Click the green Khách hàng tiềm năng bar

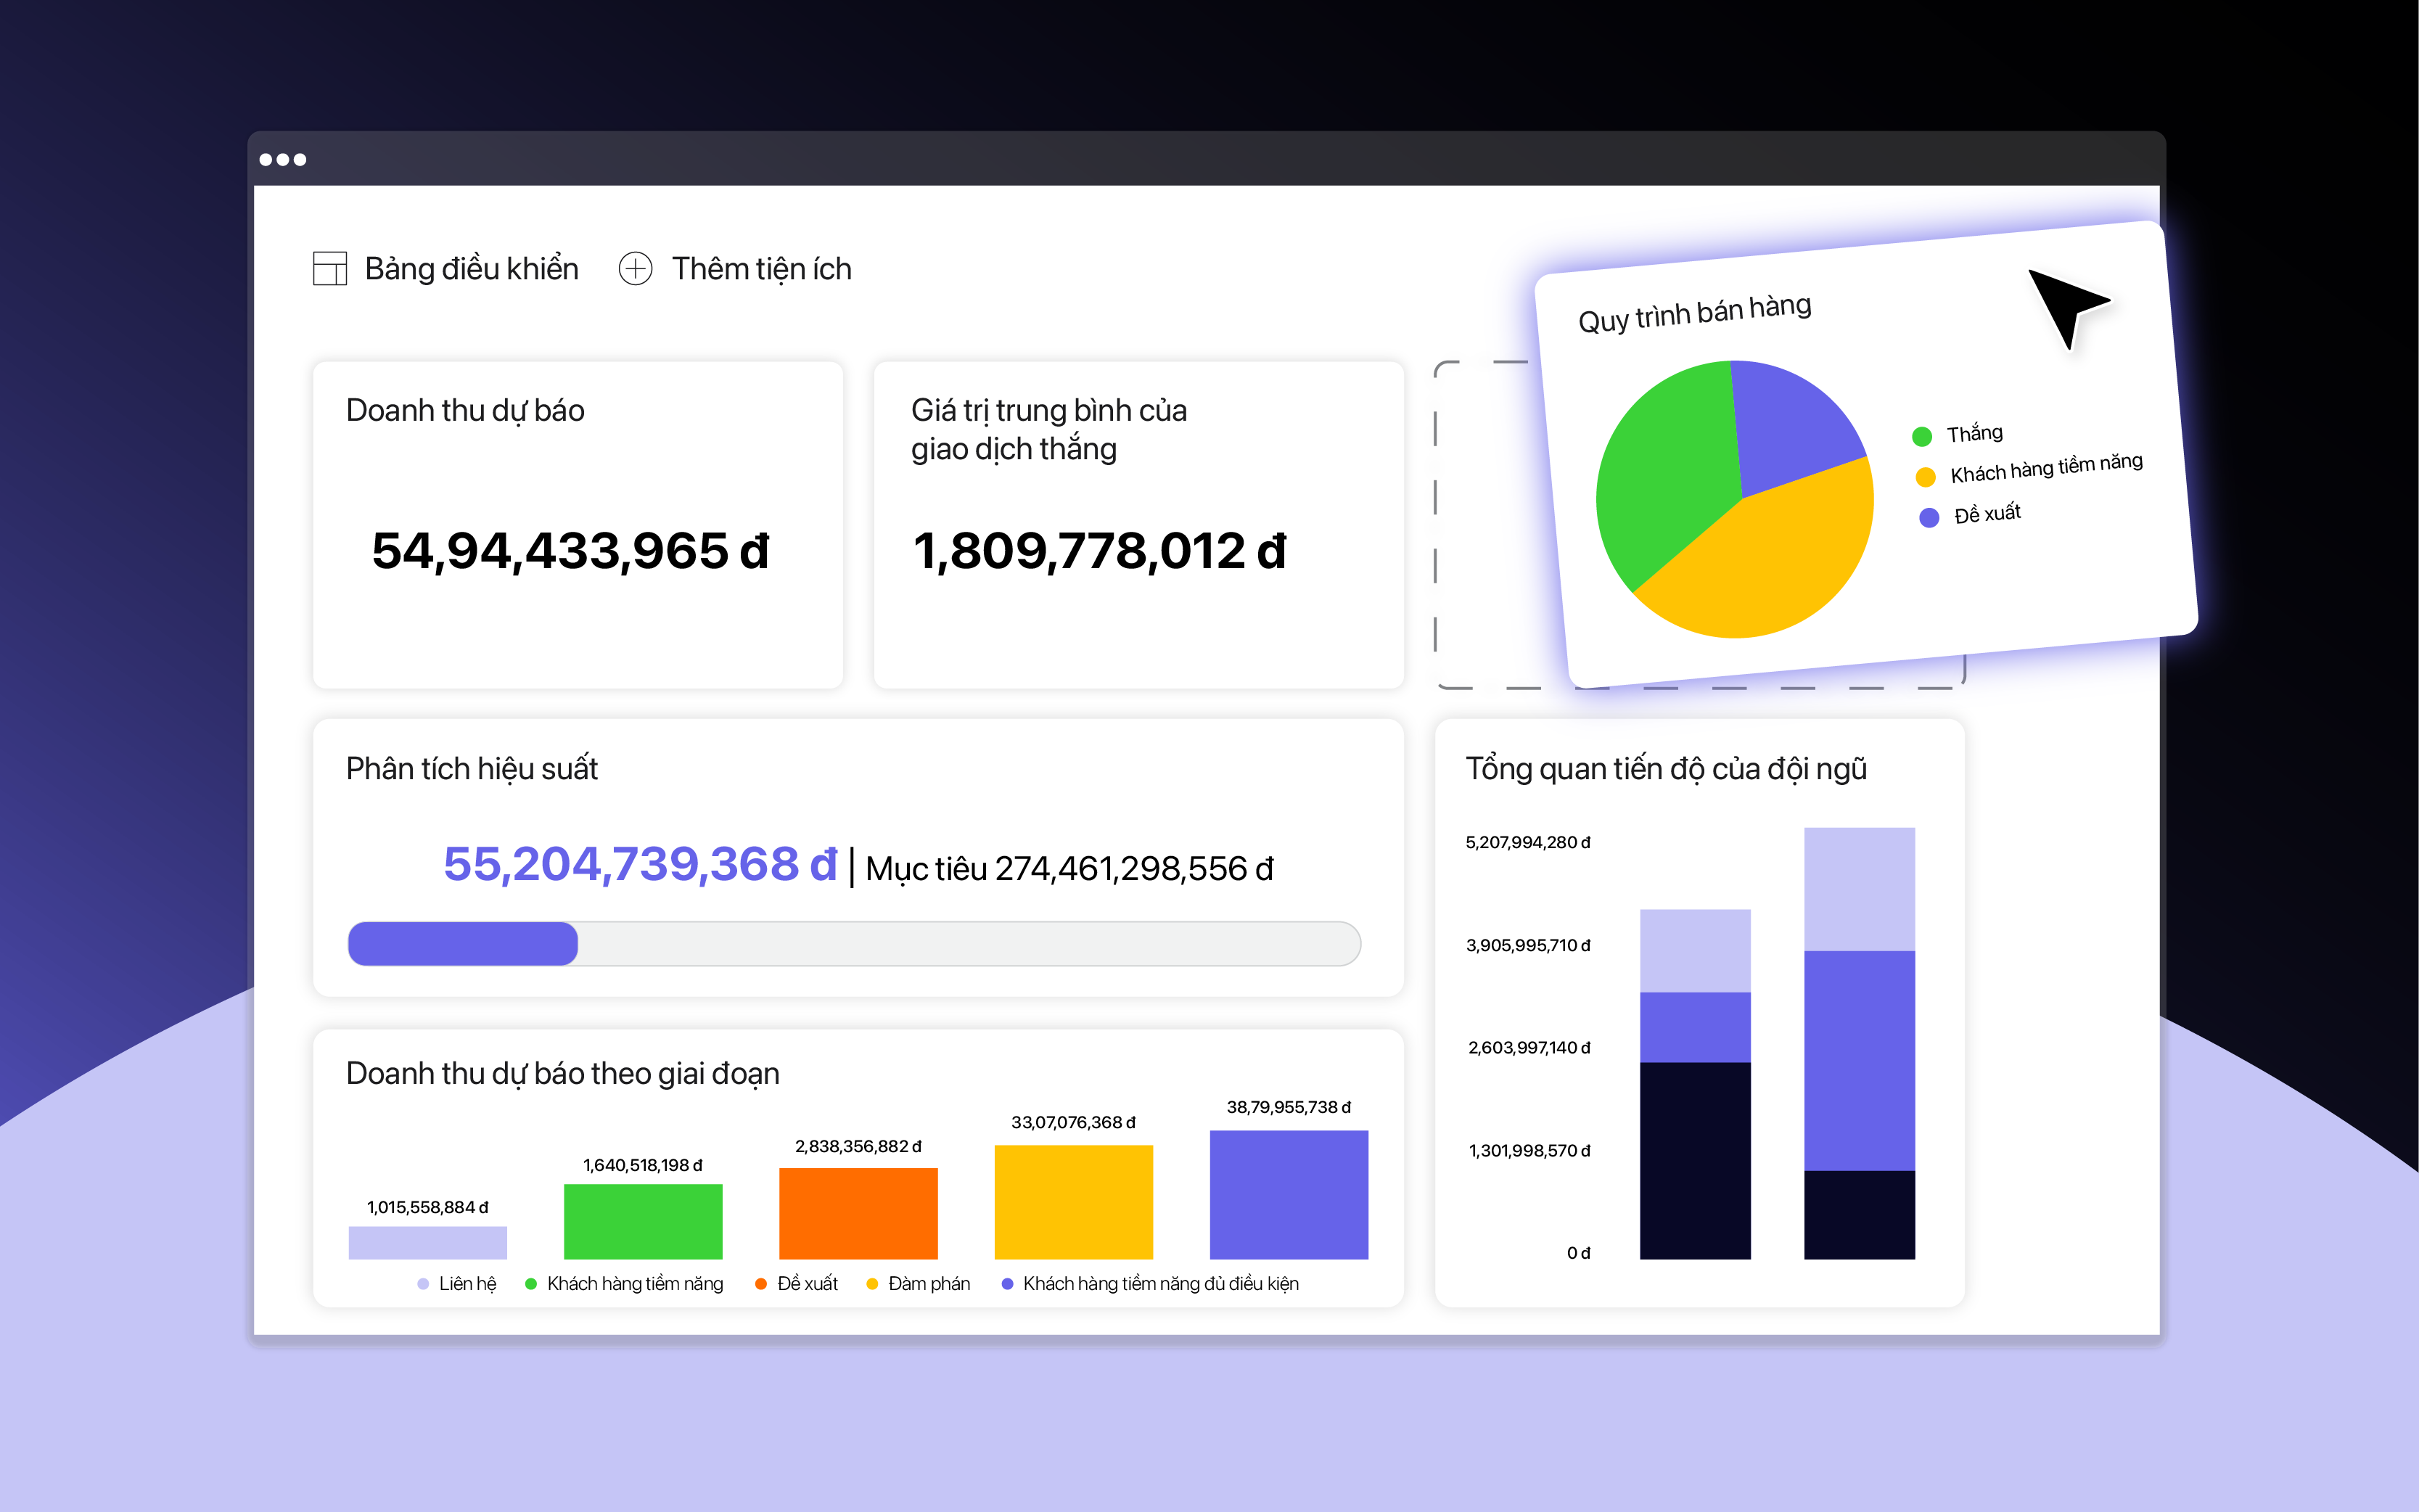point(643,1221)
